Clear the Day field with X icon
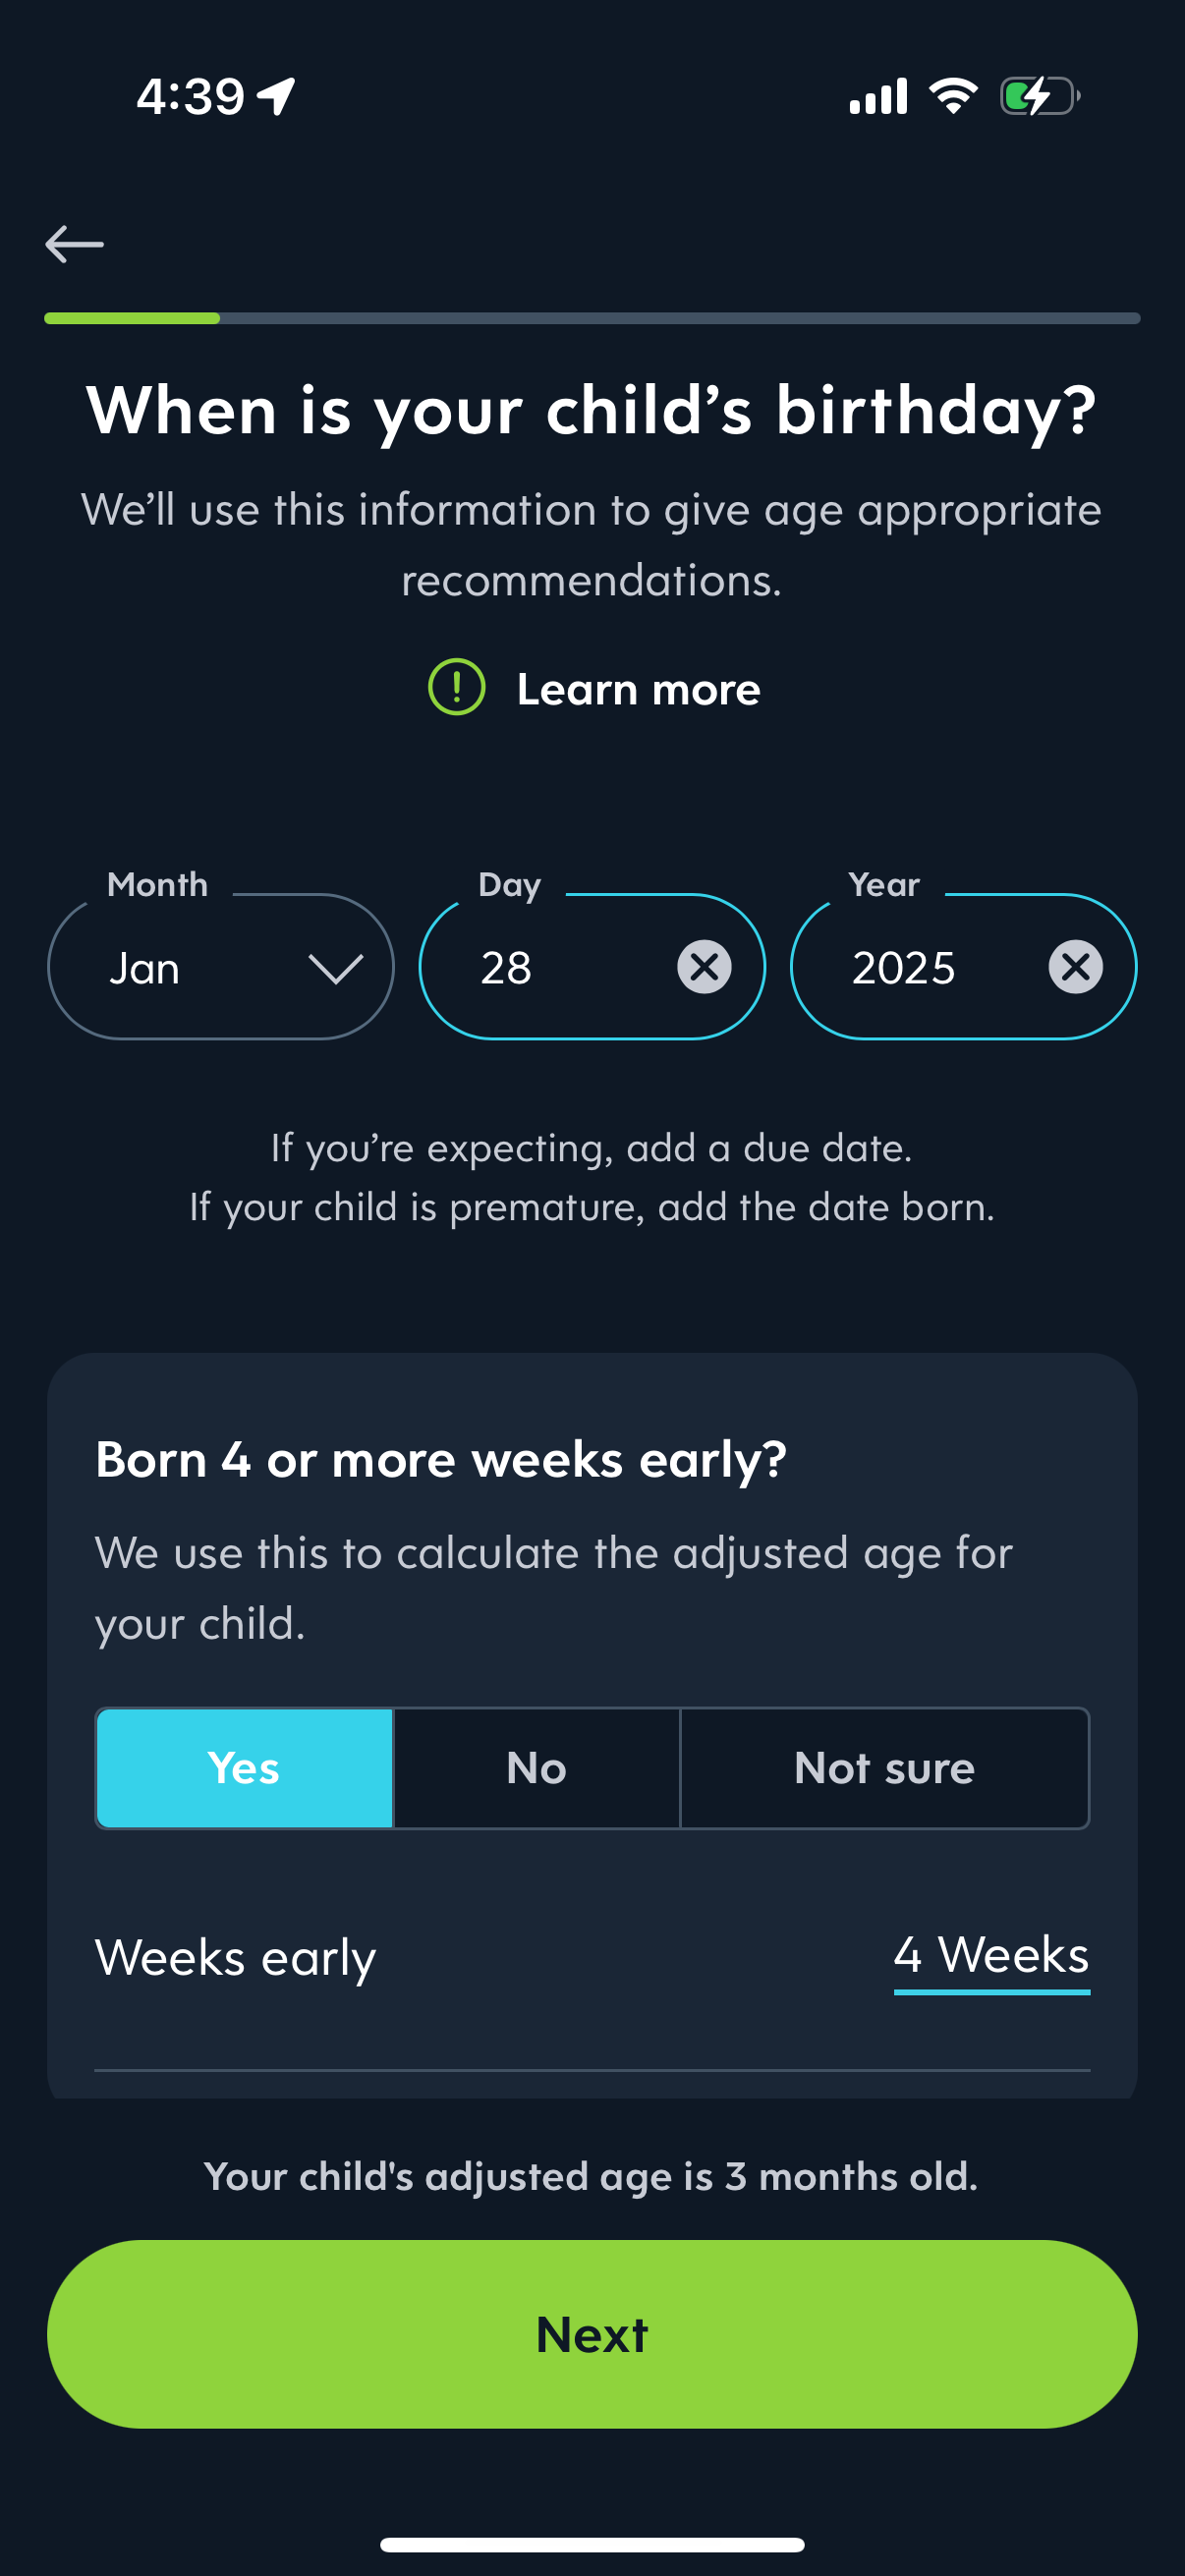Viewport: 1185px width, 2576px height. coord(704,967)
